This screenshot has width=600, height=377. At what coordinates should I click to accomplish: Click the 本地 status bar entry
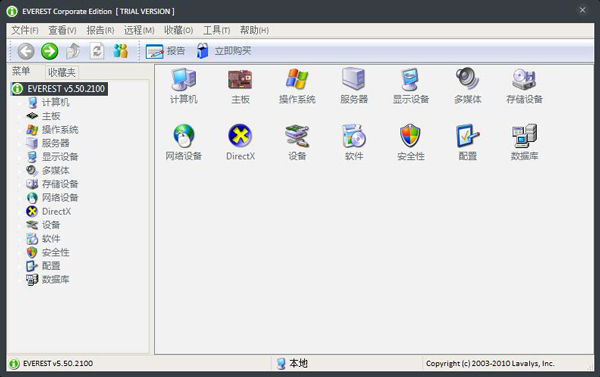click(x=293, y=363)
